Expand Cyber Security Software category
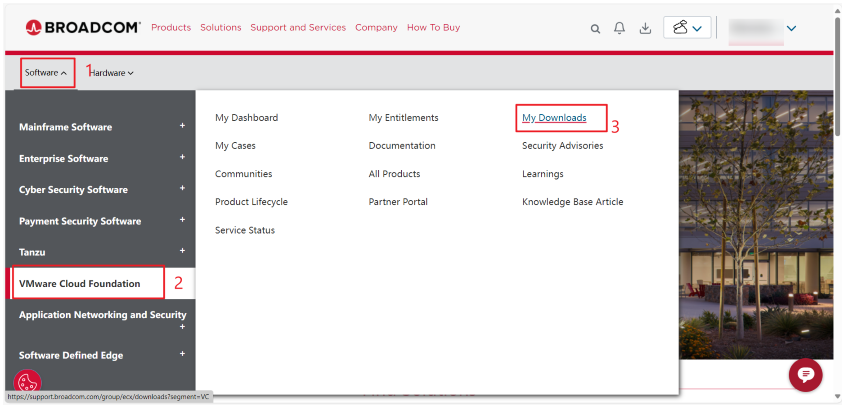 (182, 188)
